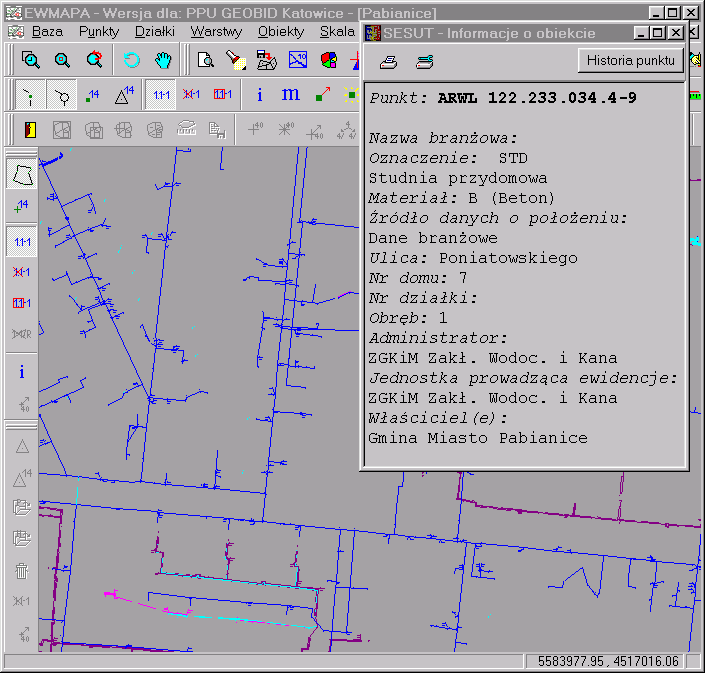Viewport: 705px width, 673px height.
Task: Toggle the crossed-out 1:1 button in left sidebar
Action: pos(22,272)
